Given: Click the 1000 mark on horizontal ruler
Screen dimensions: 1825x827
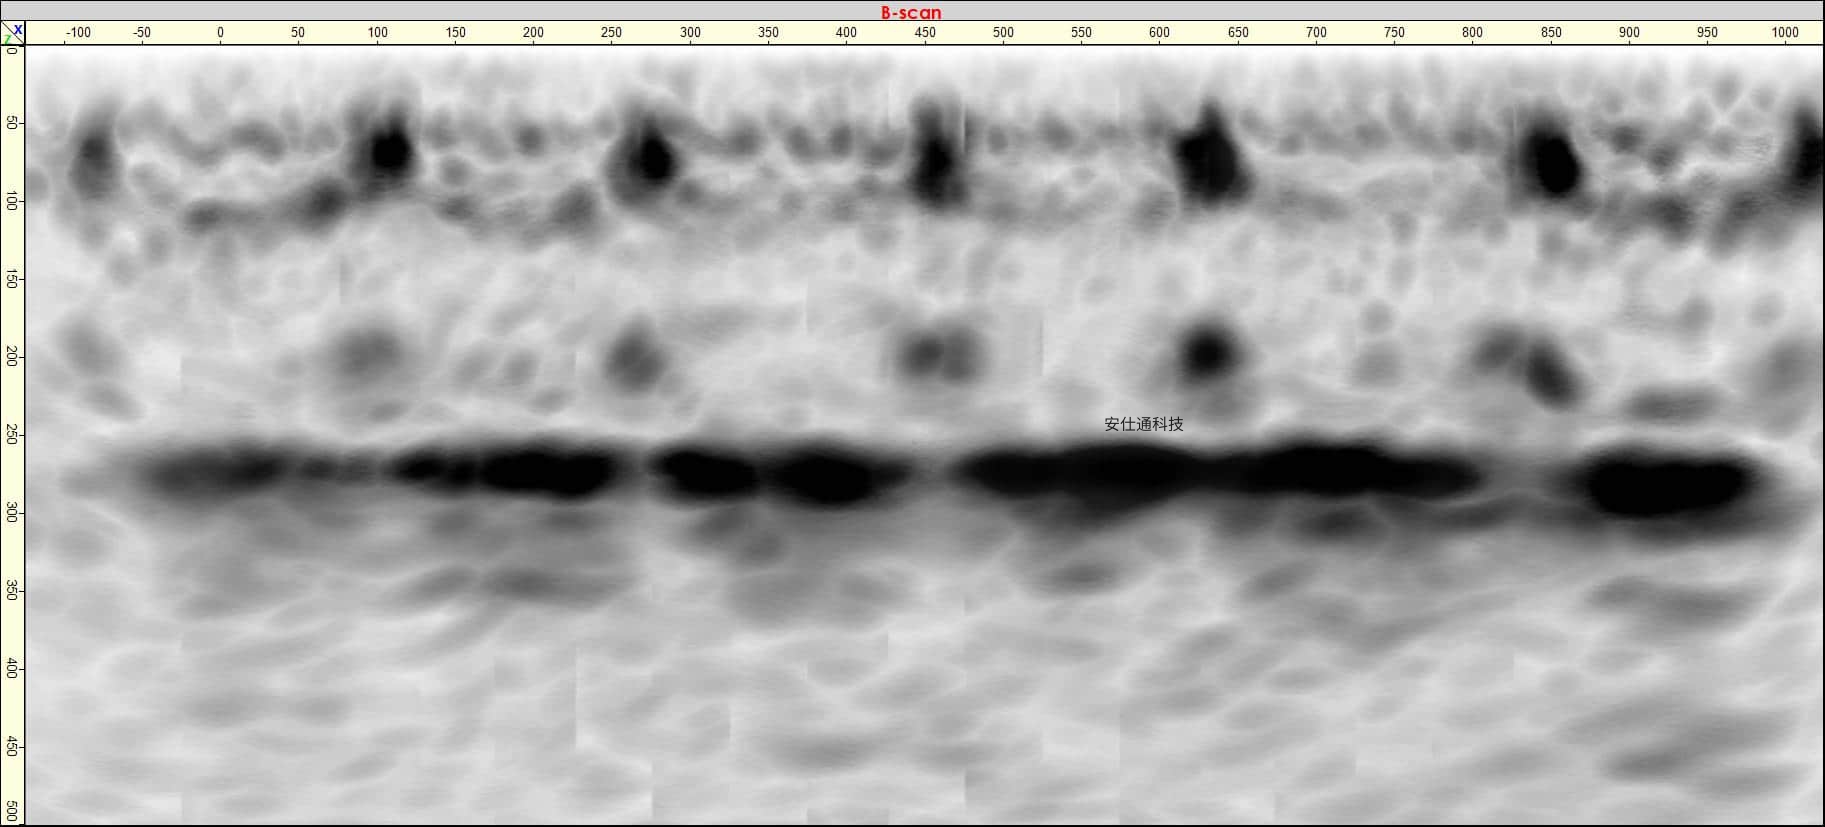Looking at the screenshot, I should pyautogui.click(x=1785, y=33).
